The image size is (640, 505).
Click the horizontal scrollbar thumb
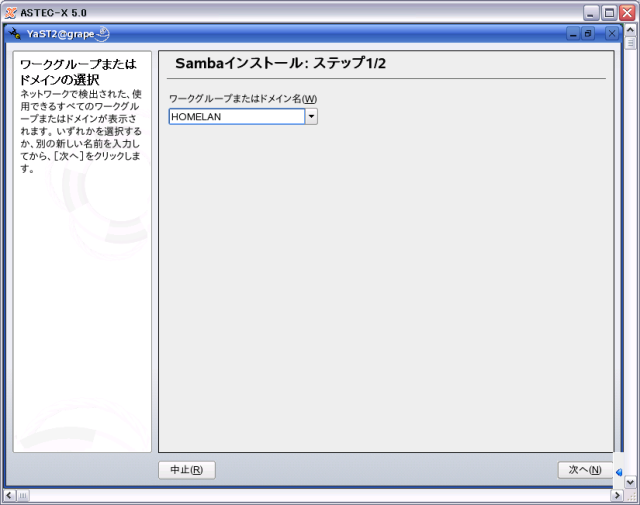tap(22, 496)
